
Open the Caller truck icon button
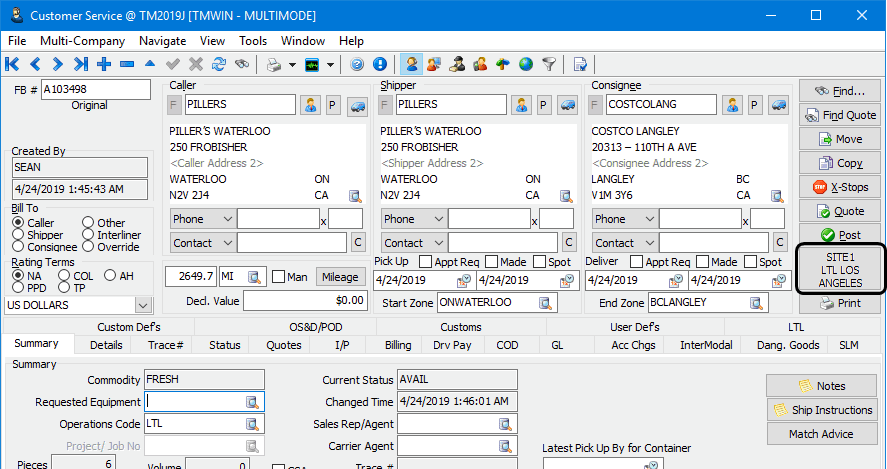coord(357,105)
